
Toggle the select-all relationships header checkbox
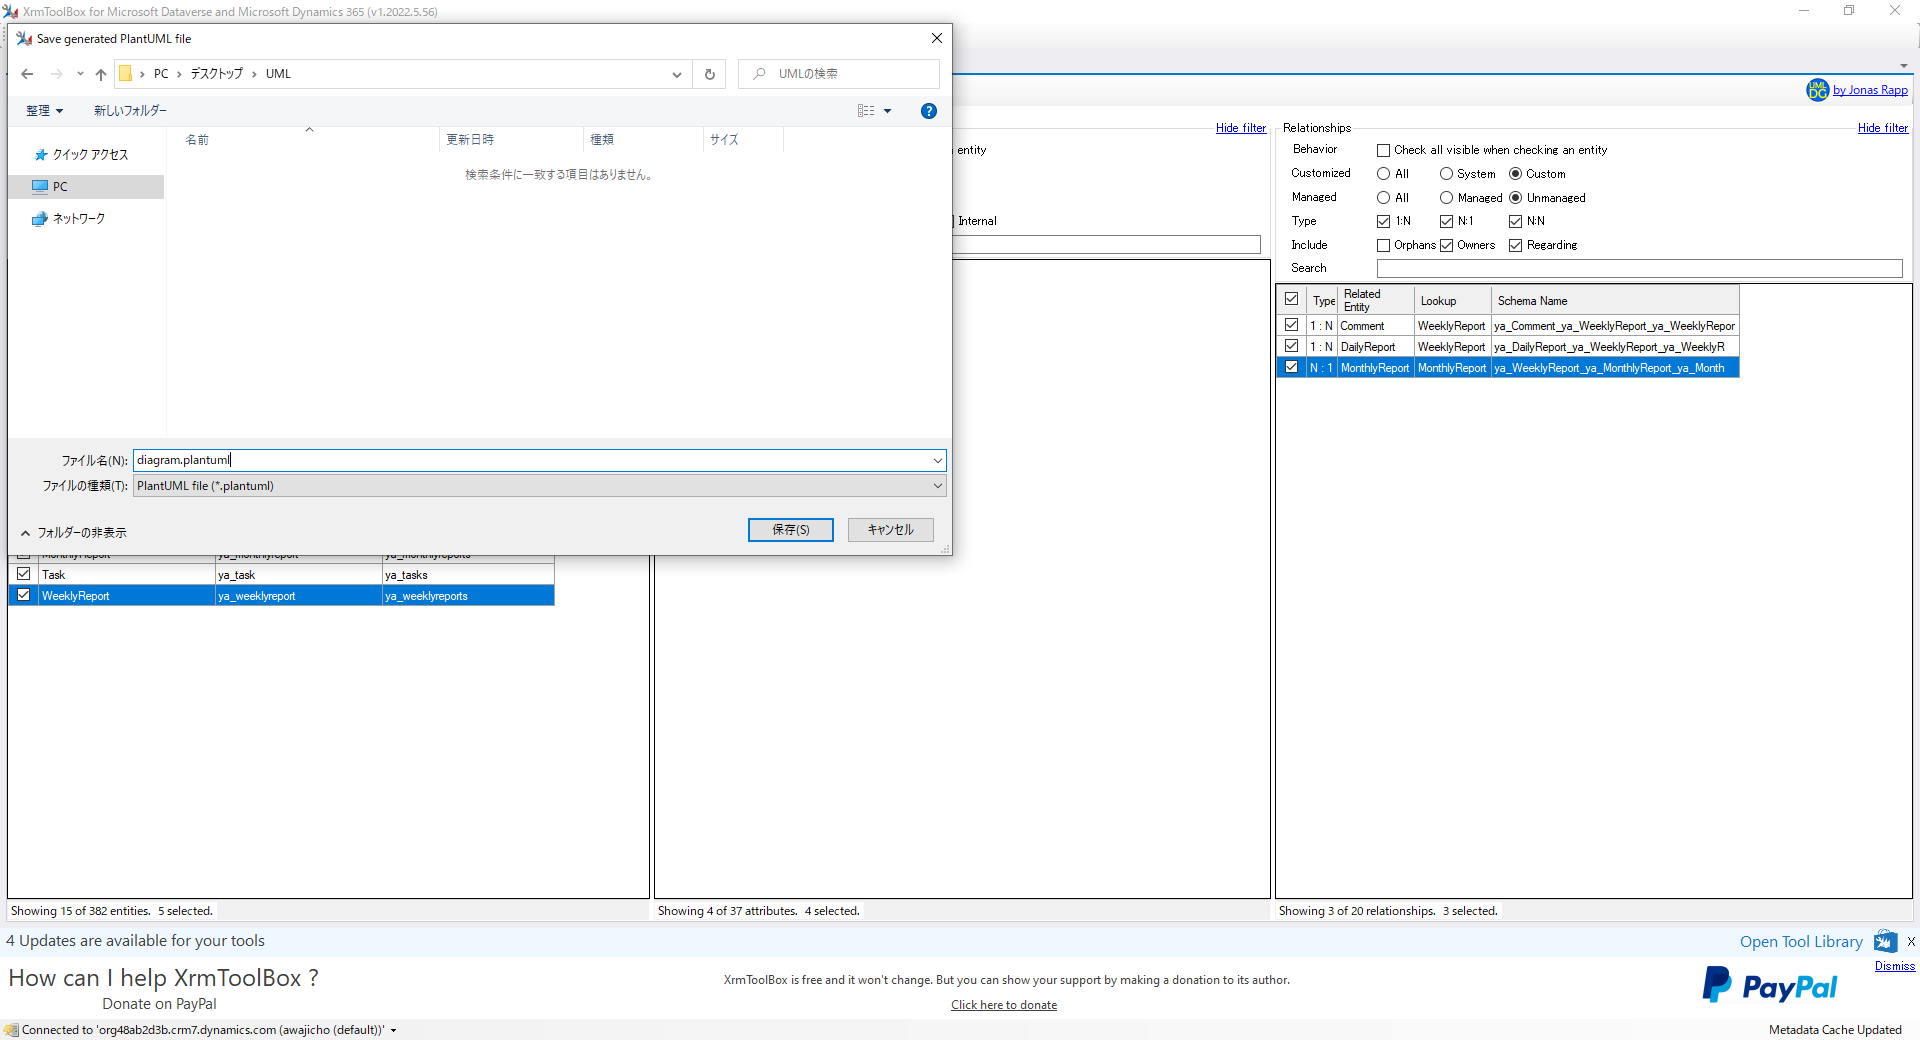point(1291,299)
